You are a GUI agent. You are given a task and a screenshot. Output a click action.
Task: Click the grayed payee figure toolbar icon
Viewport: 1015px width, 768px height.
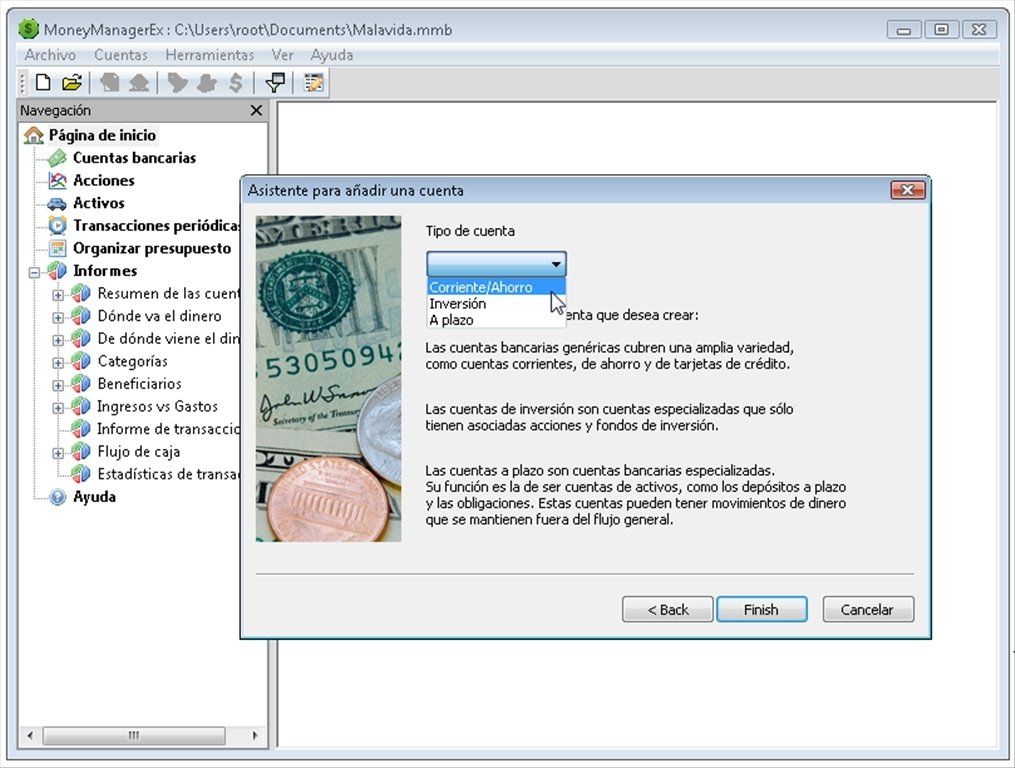click(206, 82)
